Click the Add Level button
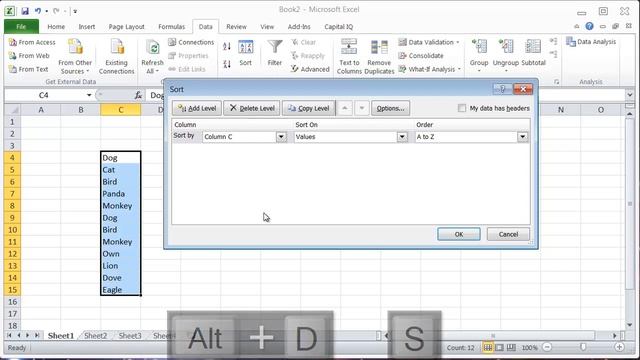The height and width of the screenshot is (360, 640). [x=197, y=108]
